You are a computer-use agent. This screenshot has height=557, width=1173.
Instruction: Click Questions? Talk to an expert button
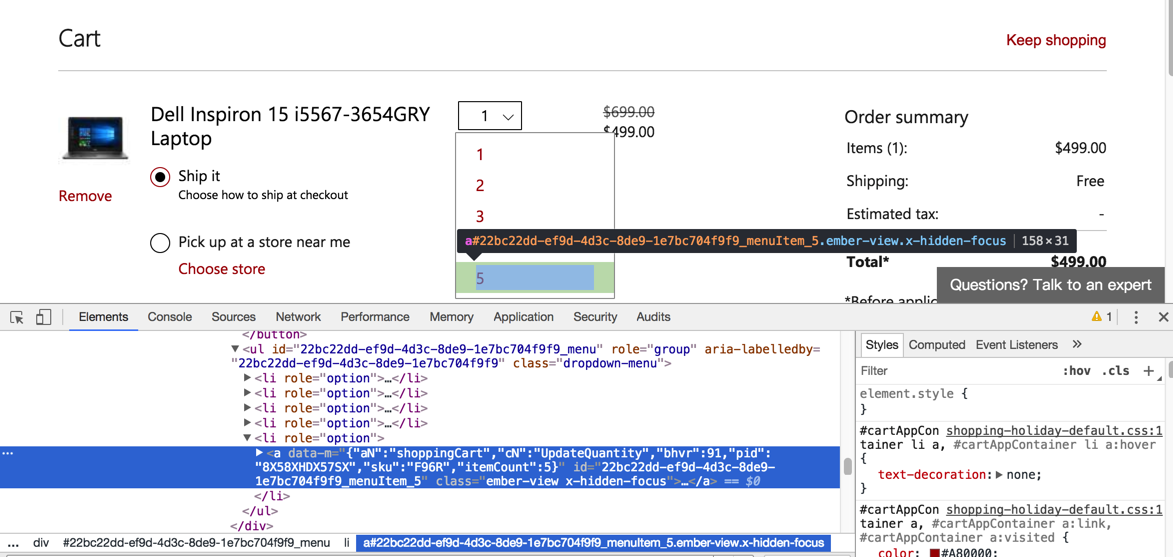(x=1050, y=285)
